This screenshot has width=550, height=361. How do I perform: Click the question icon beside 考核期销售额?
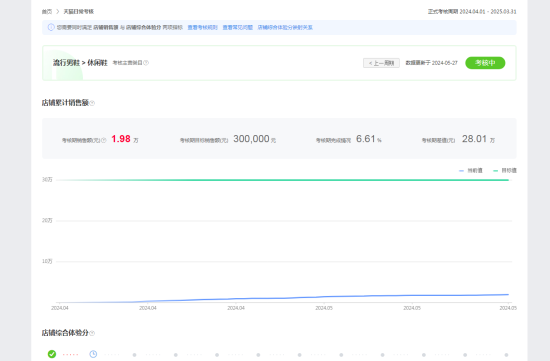point(104,140)
